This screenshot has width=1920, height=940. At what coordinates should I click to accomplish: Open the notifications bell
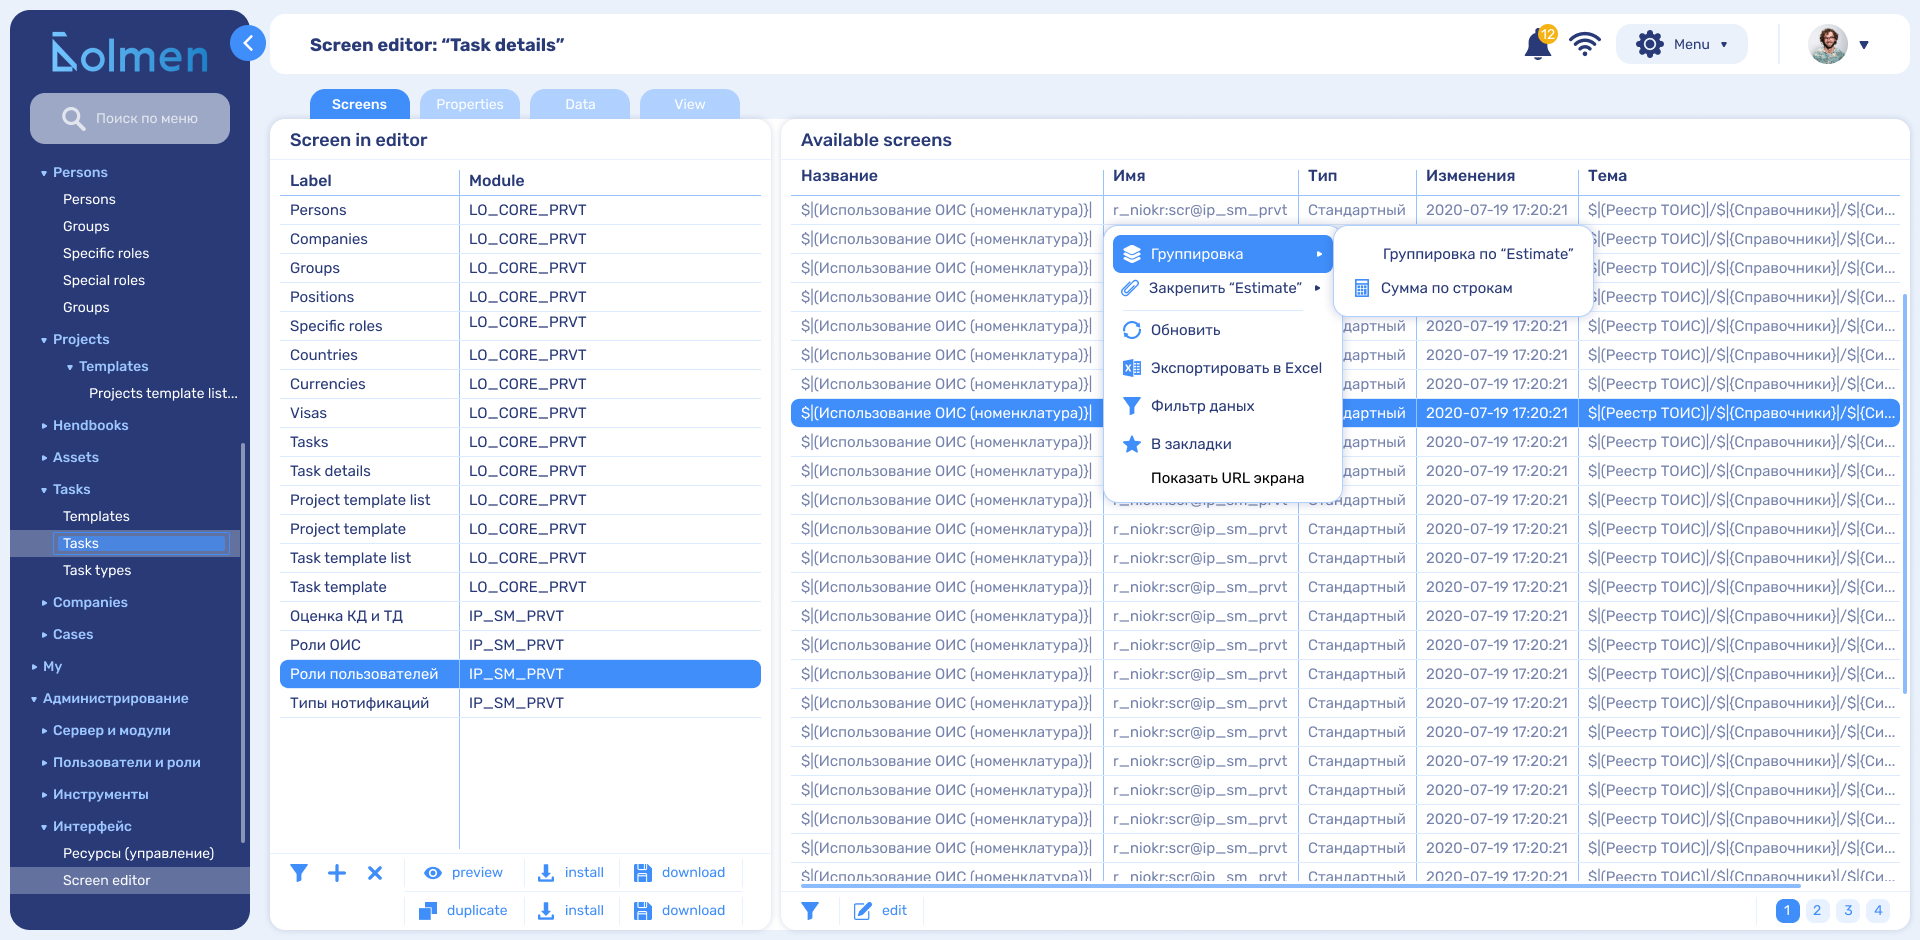point(1538,44)
